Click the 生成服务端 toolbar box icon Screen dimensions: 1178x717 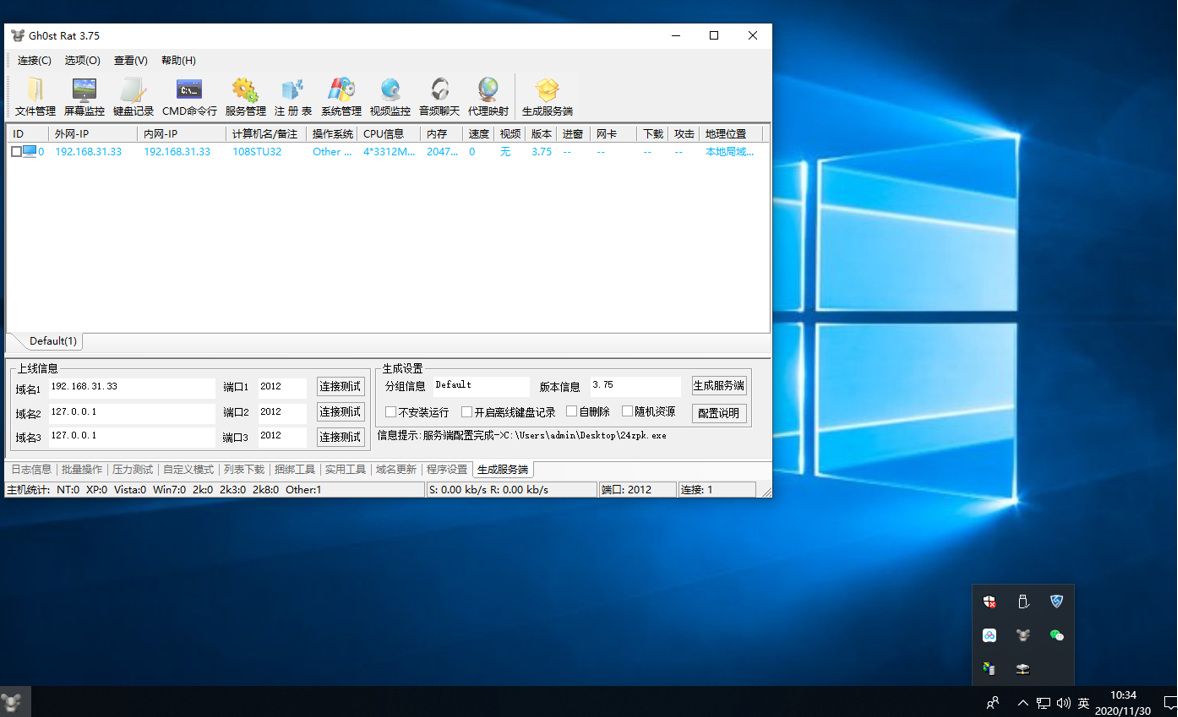point(547,96)
